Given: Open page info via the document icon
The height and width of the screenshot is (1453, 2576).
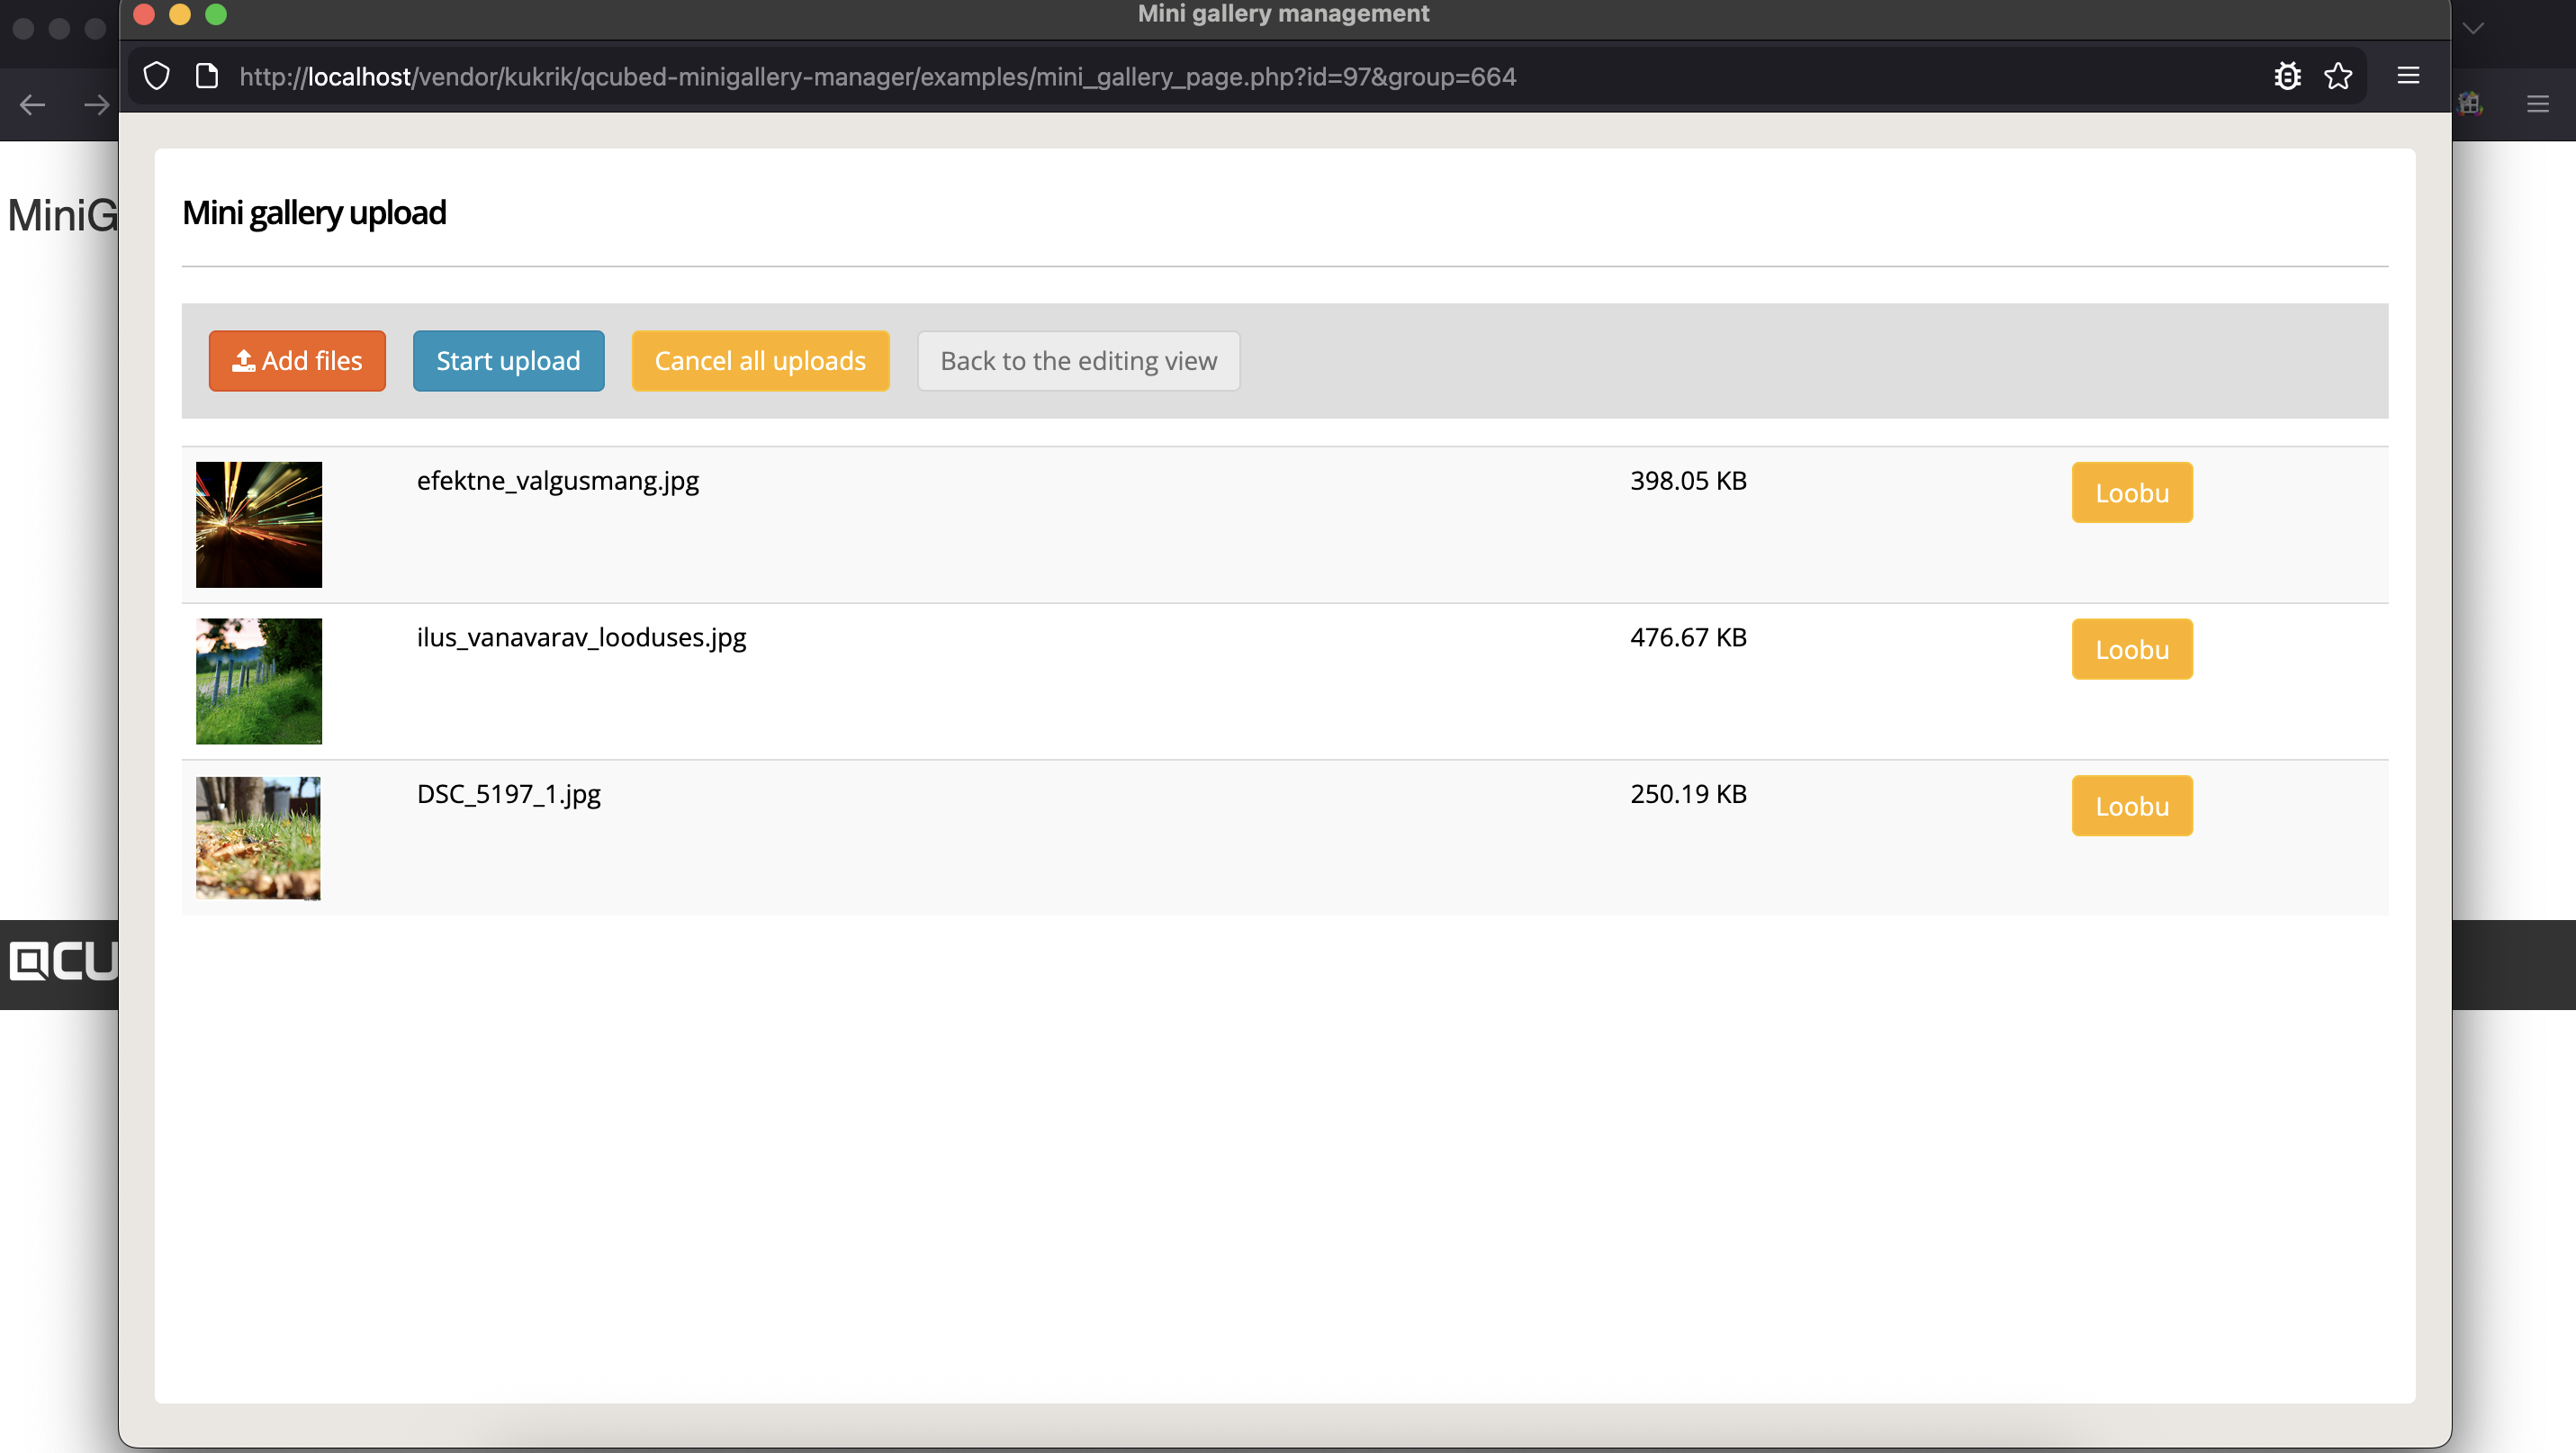Looking at the screenshot, I should pos(207,75).
